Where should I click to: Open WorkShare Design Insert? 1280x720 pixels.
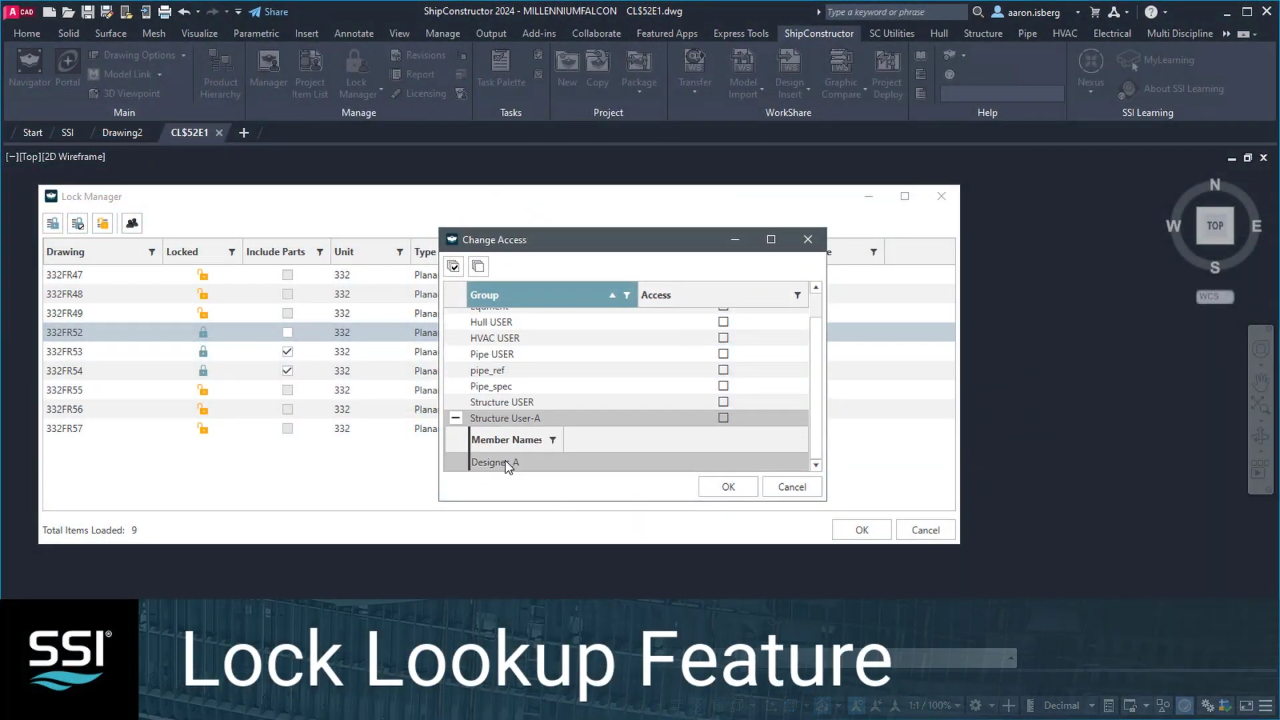point(789,75)
